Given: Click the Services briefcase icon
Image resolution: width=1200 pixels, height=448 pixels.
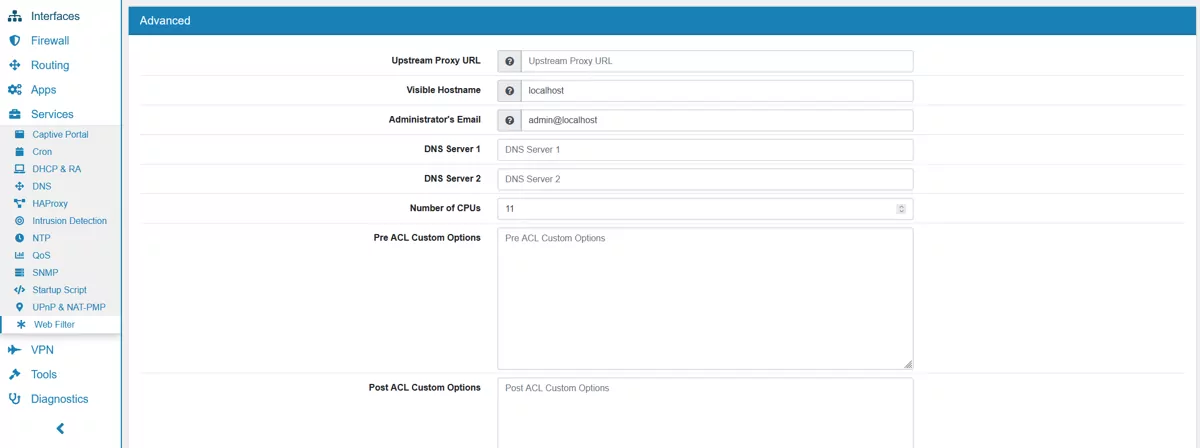Looking at the screenshot, I should tap(14, 114).
